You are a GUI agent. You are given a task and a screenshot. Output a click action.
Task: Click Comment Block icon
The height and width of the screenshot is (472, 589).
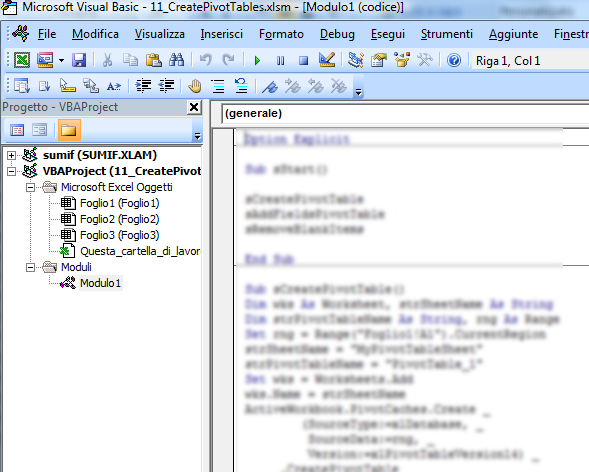coord(218,86)
